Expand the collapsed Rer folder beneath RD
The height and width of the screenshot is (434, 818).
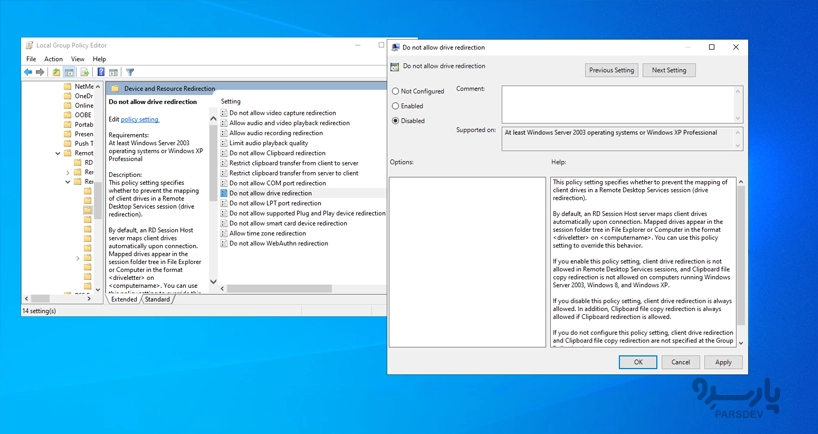(68, 172)
